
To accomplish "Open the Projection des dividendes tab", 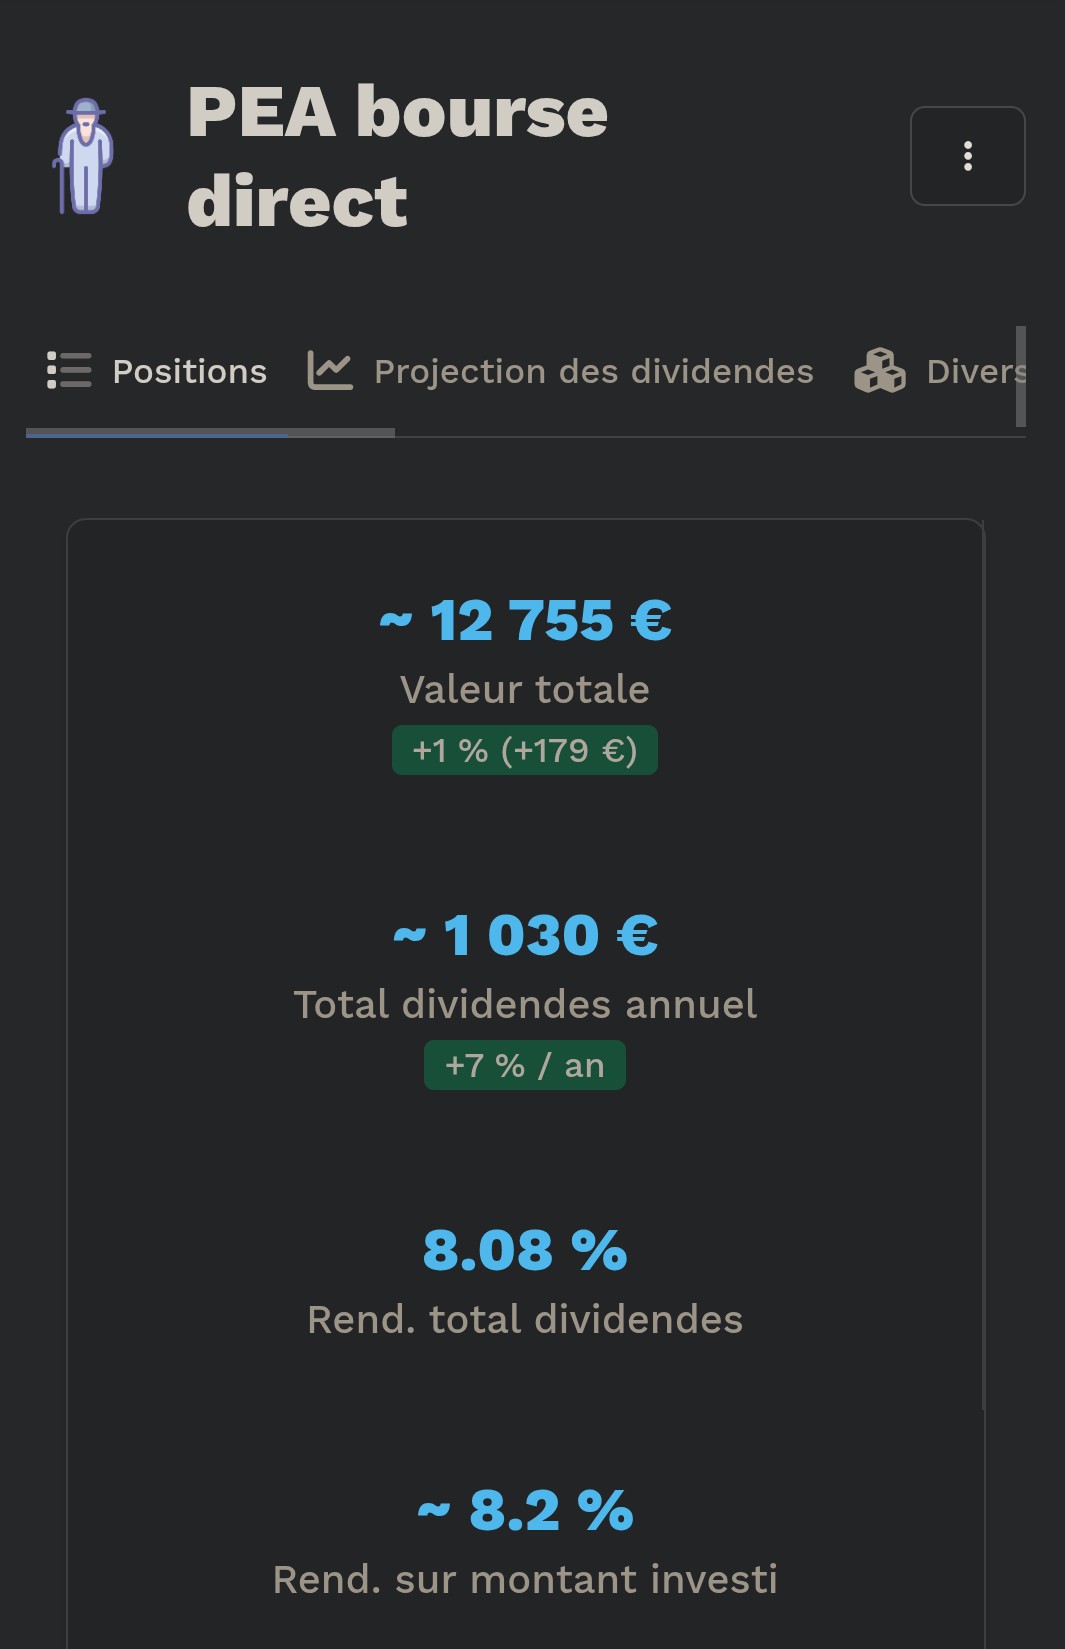I will point(593,372).
